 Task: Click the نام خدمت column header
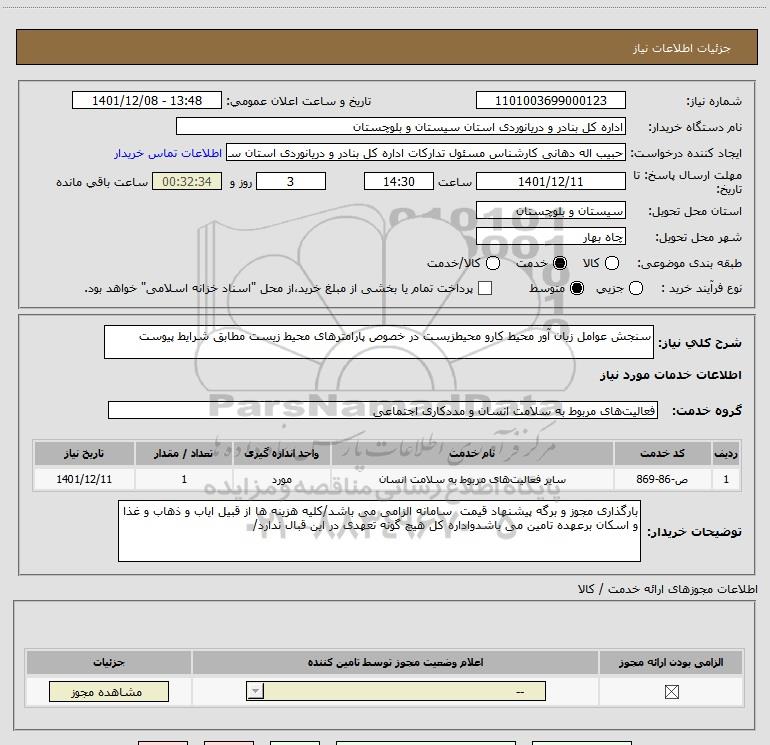[x=472, y=453]
